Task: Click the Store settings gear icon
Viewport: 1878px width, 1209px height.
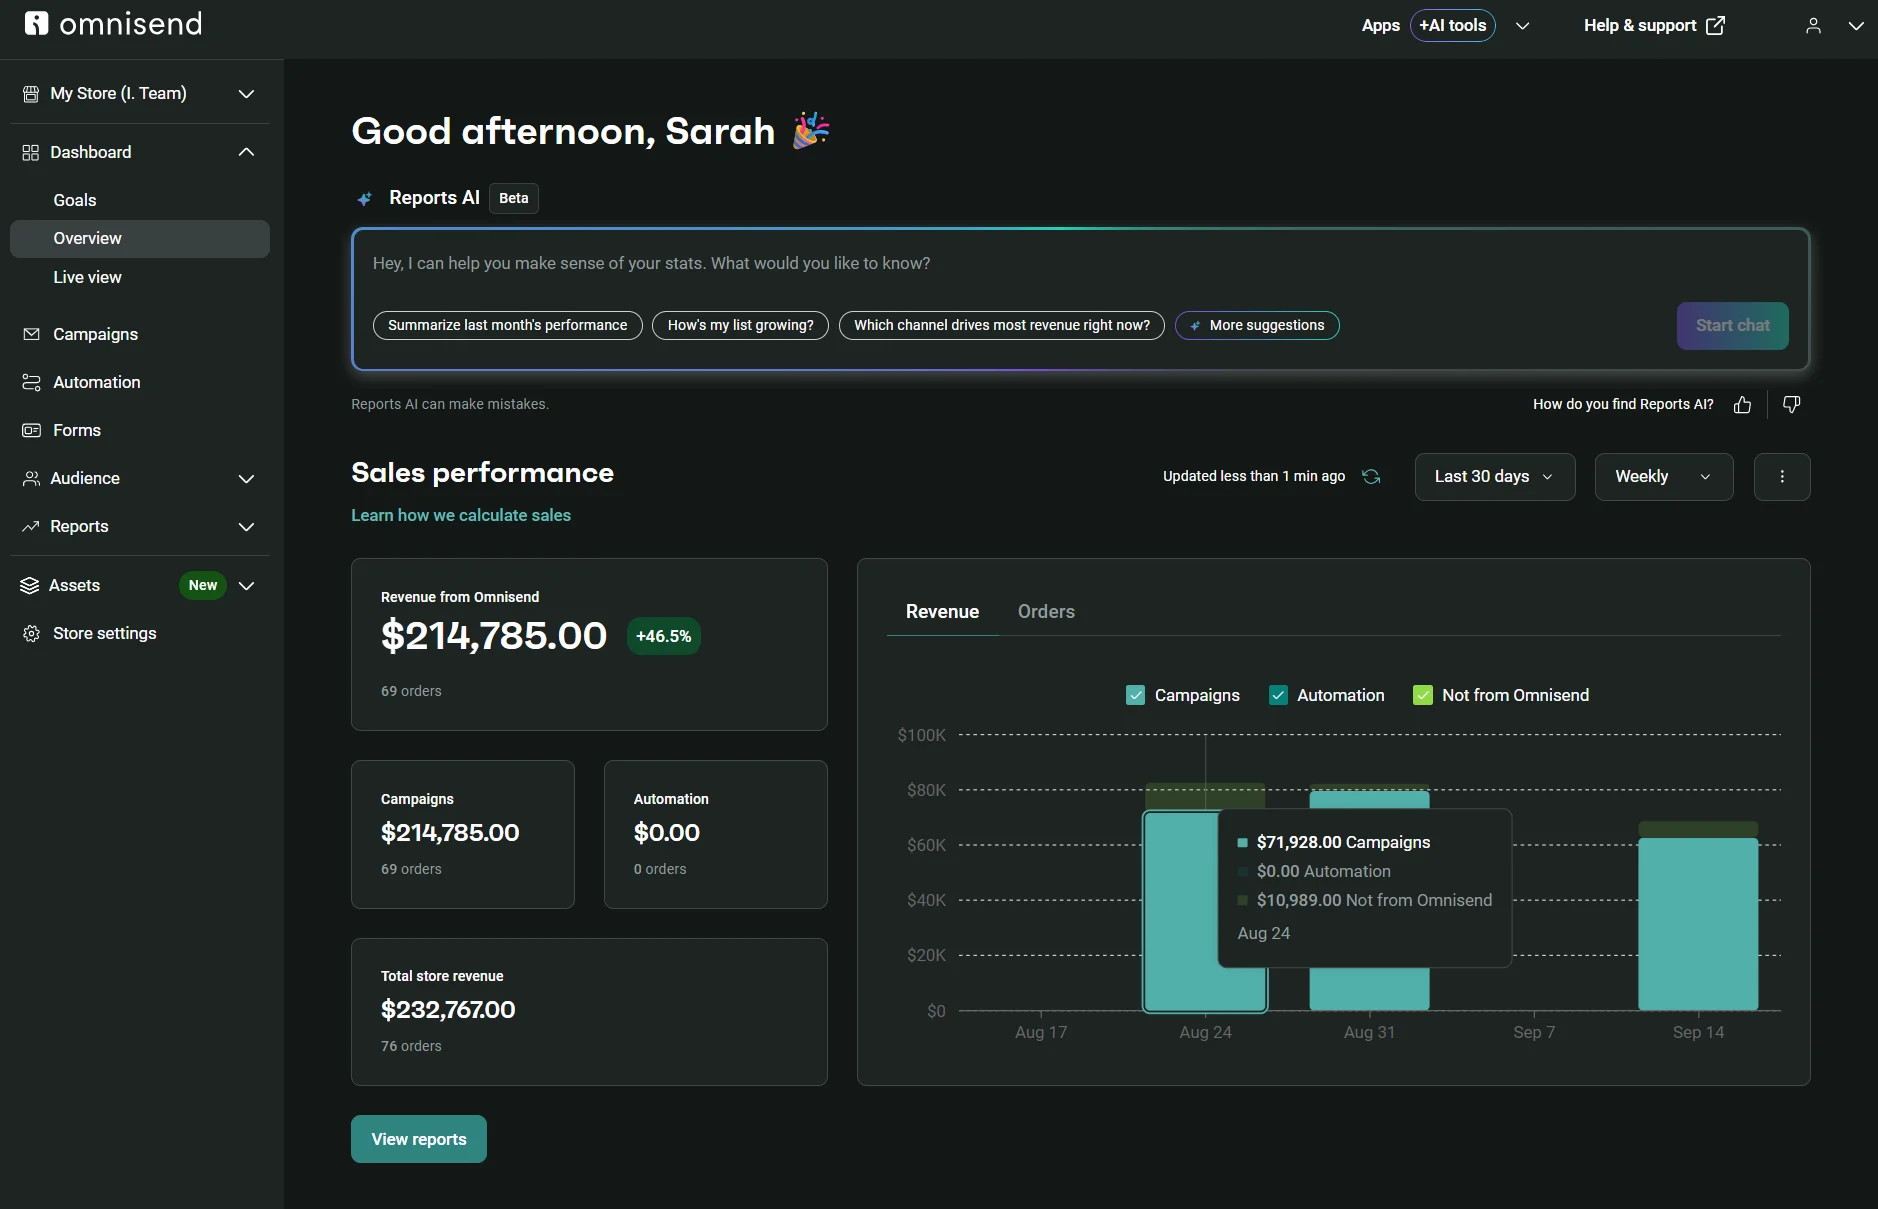Action: pos(31,633)
